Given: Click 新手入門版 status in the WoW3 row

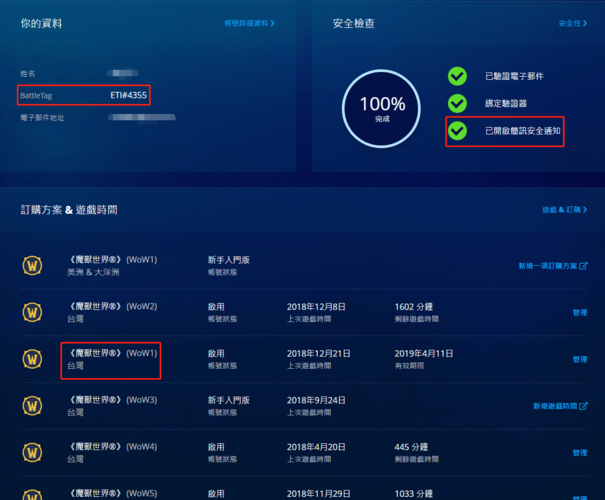Looking at the screenshot, I should 228,400.
